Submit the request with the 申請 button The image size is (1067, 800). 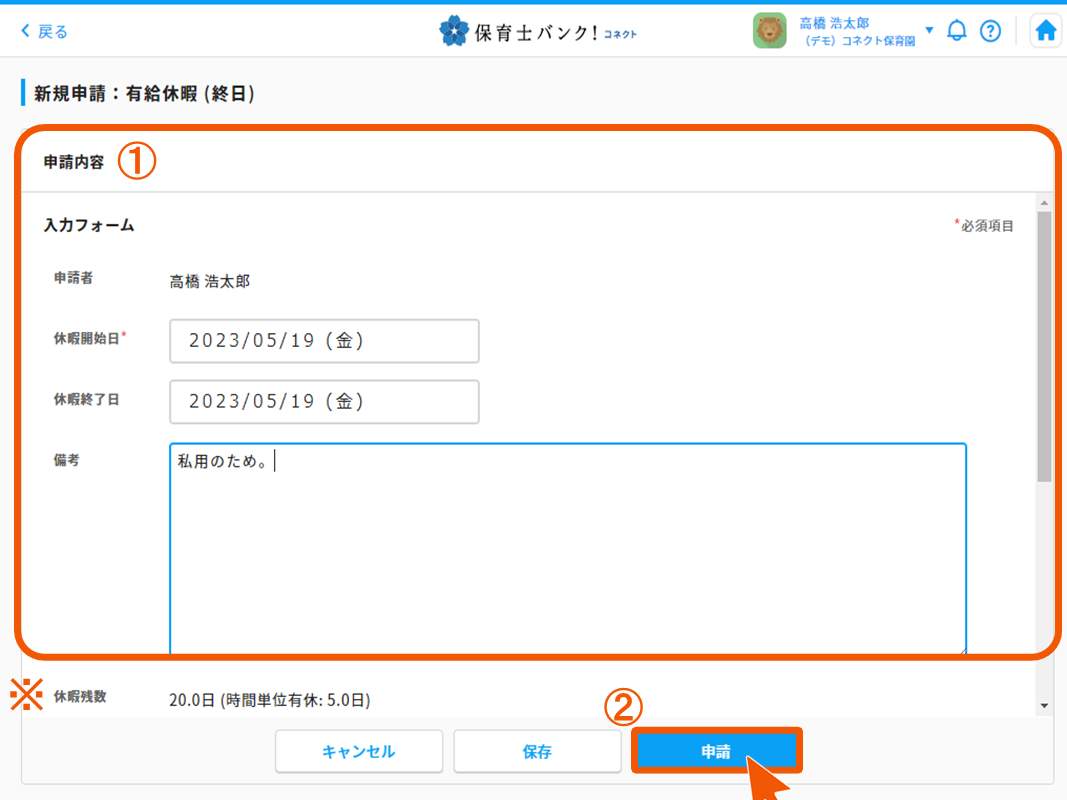point(716,752)
